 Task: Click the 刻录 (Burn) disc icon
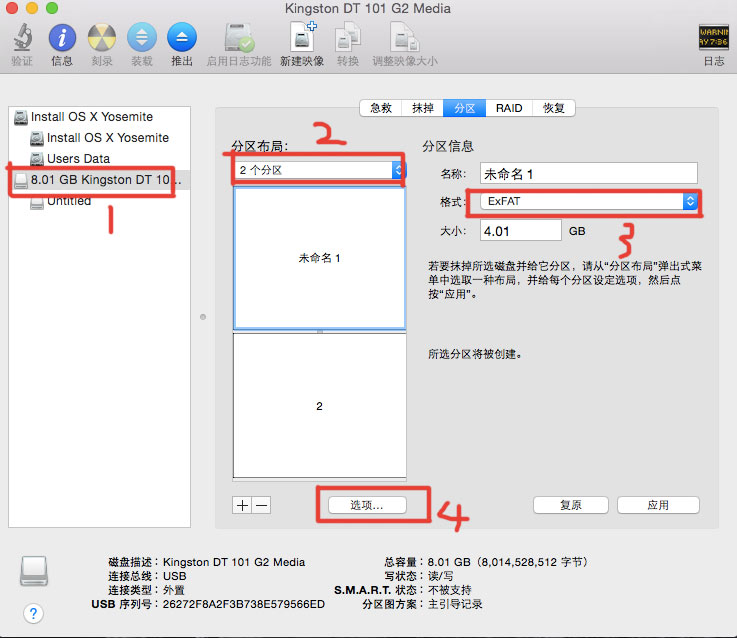point(102,39)
